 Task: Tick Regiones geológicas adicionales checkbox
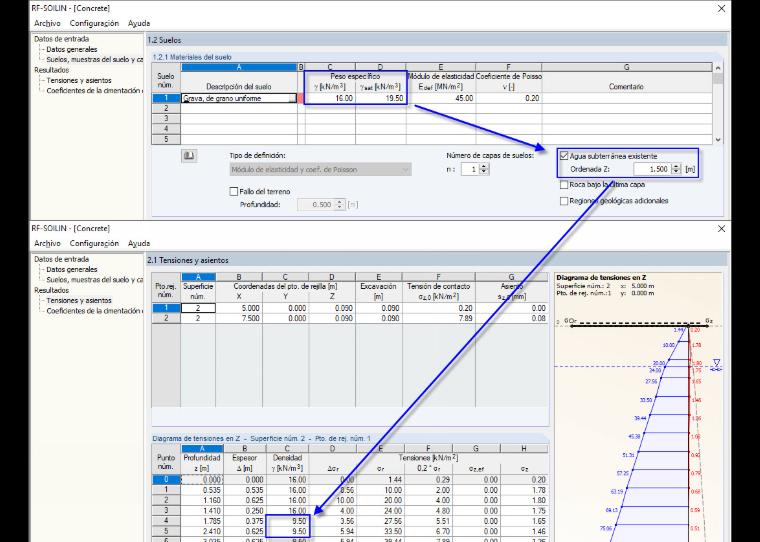click(564, 201)
